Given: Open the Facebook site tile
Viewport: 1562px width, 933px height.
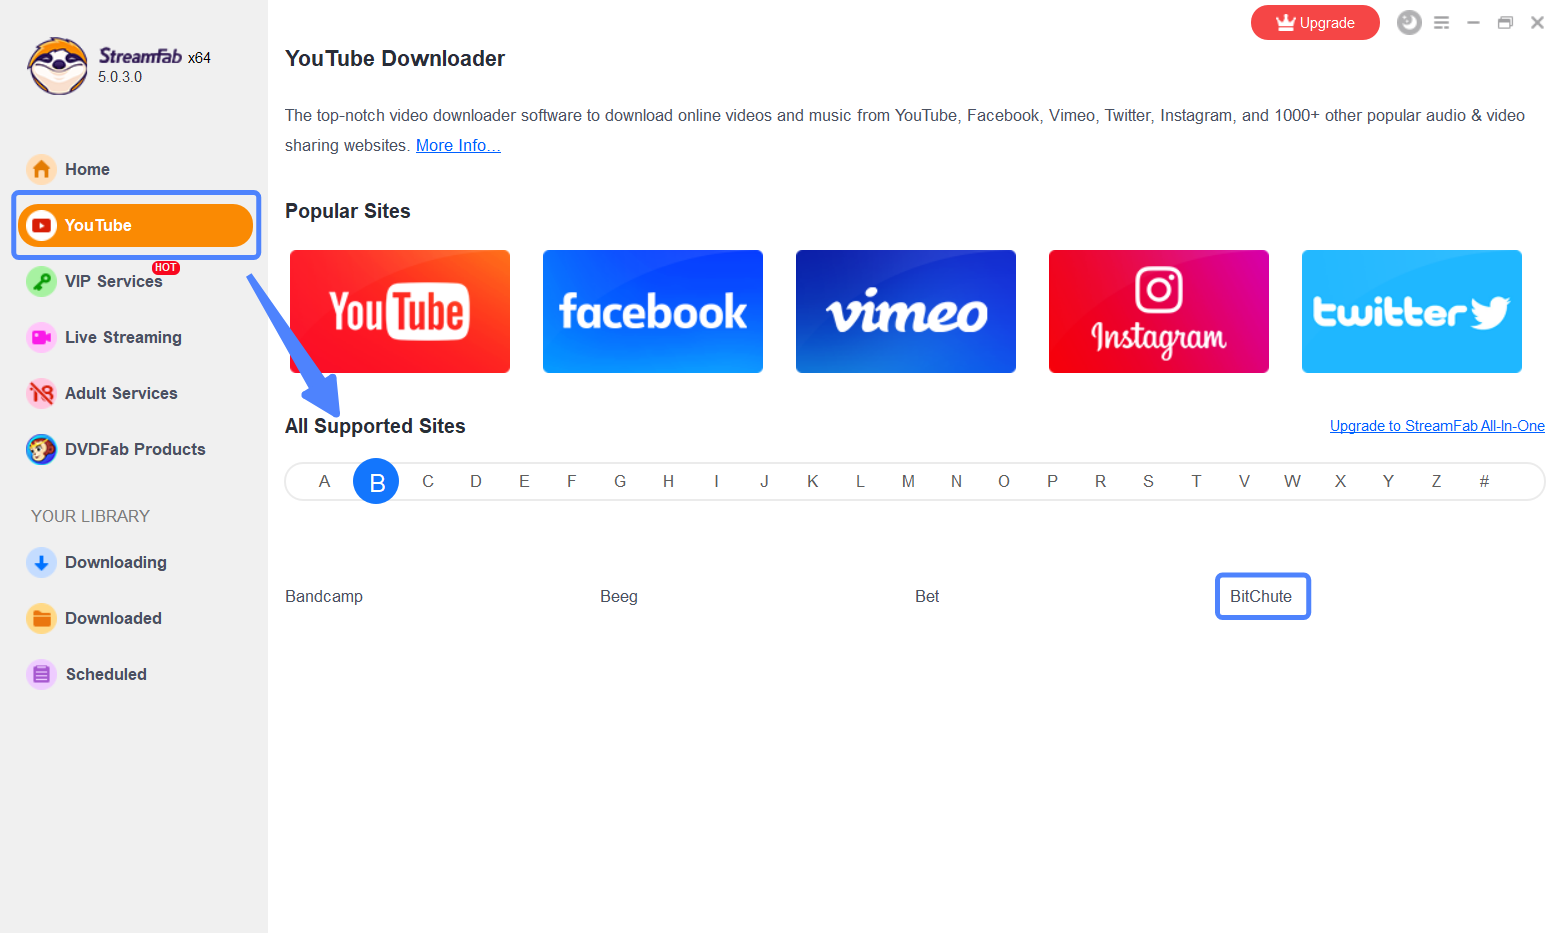Looking at the screenshot, I should coord(653,311).
